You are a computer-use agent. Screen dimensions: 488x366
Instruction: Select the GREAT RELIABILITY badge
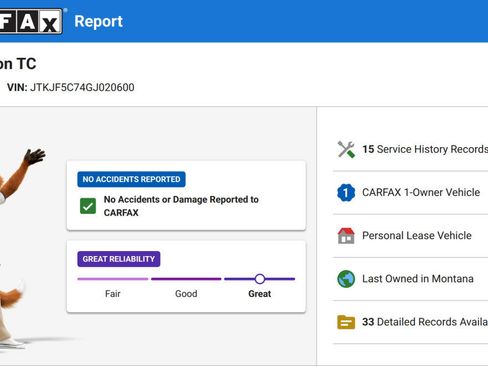tap(119, 259)
